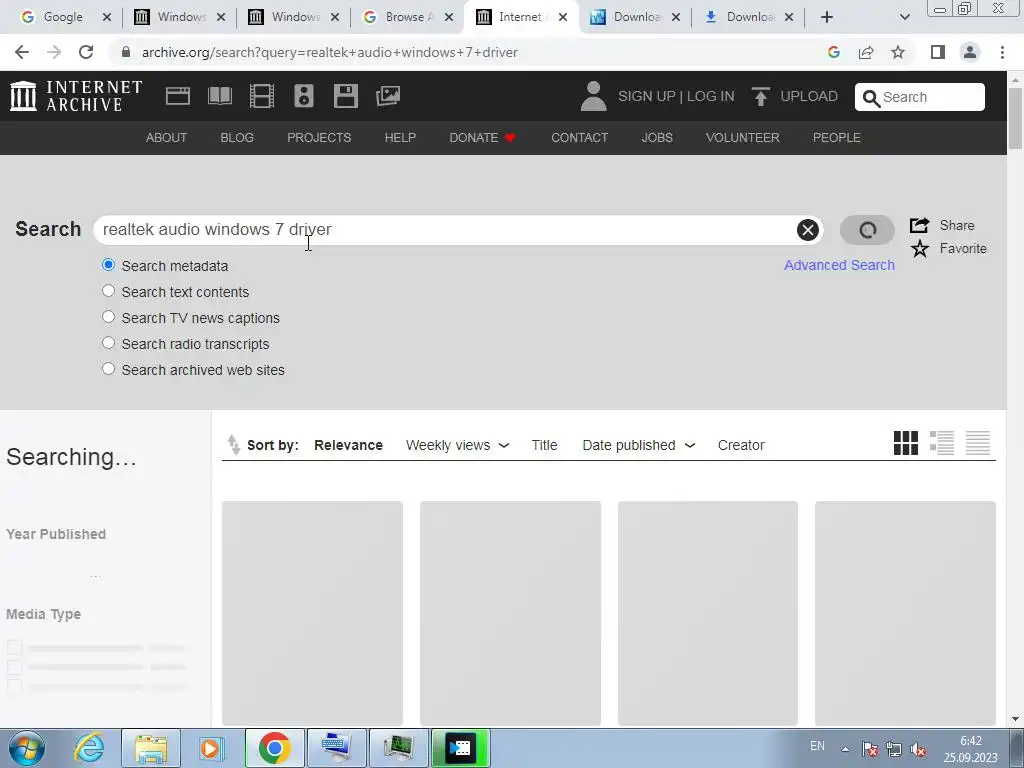Click the SIGN UP link

647,97
